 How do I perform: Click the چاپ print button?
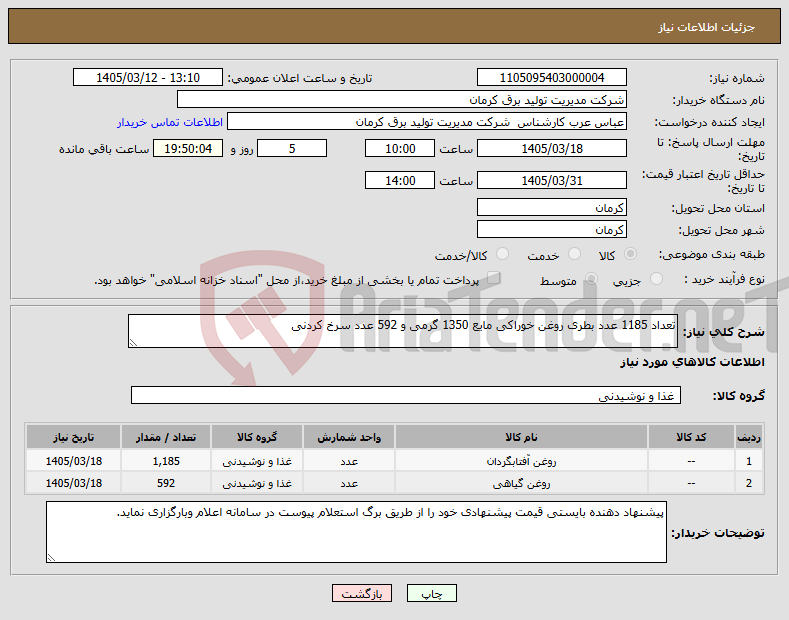pos(432,593)
